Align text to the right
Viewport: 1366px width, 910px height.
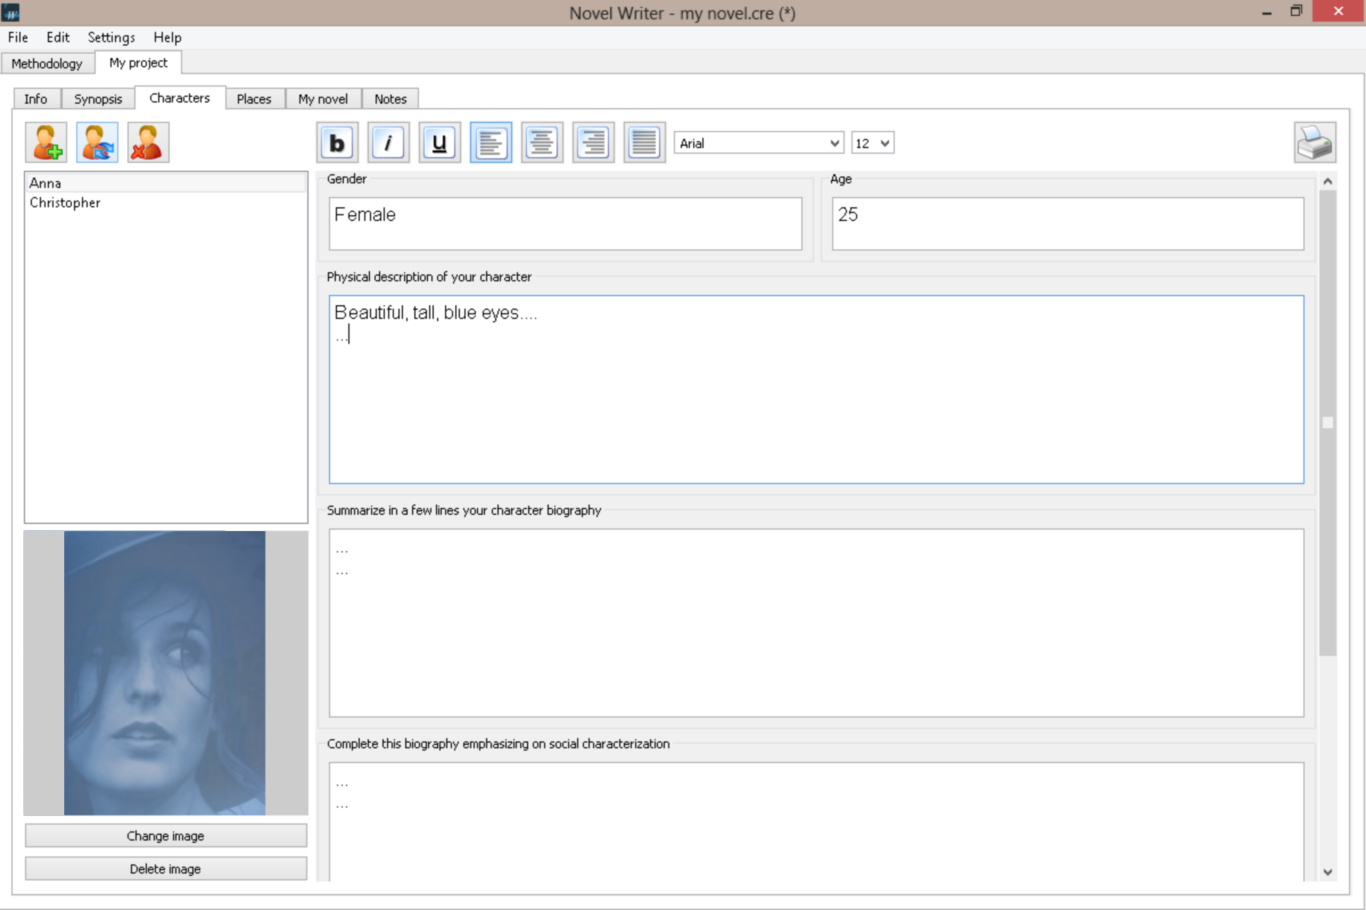click(x=593, y=143)
